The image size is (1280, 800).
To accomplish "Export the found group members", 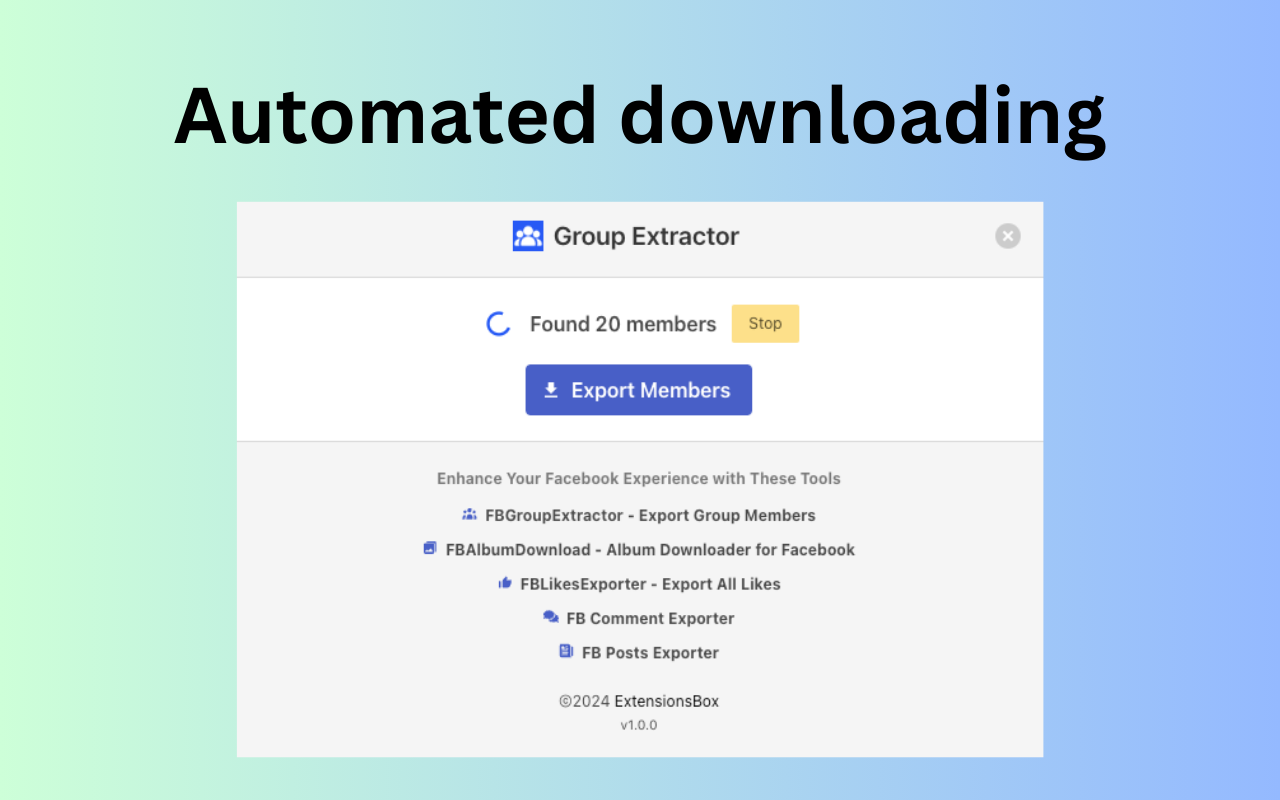I will pos(638,389).
